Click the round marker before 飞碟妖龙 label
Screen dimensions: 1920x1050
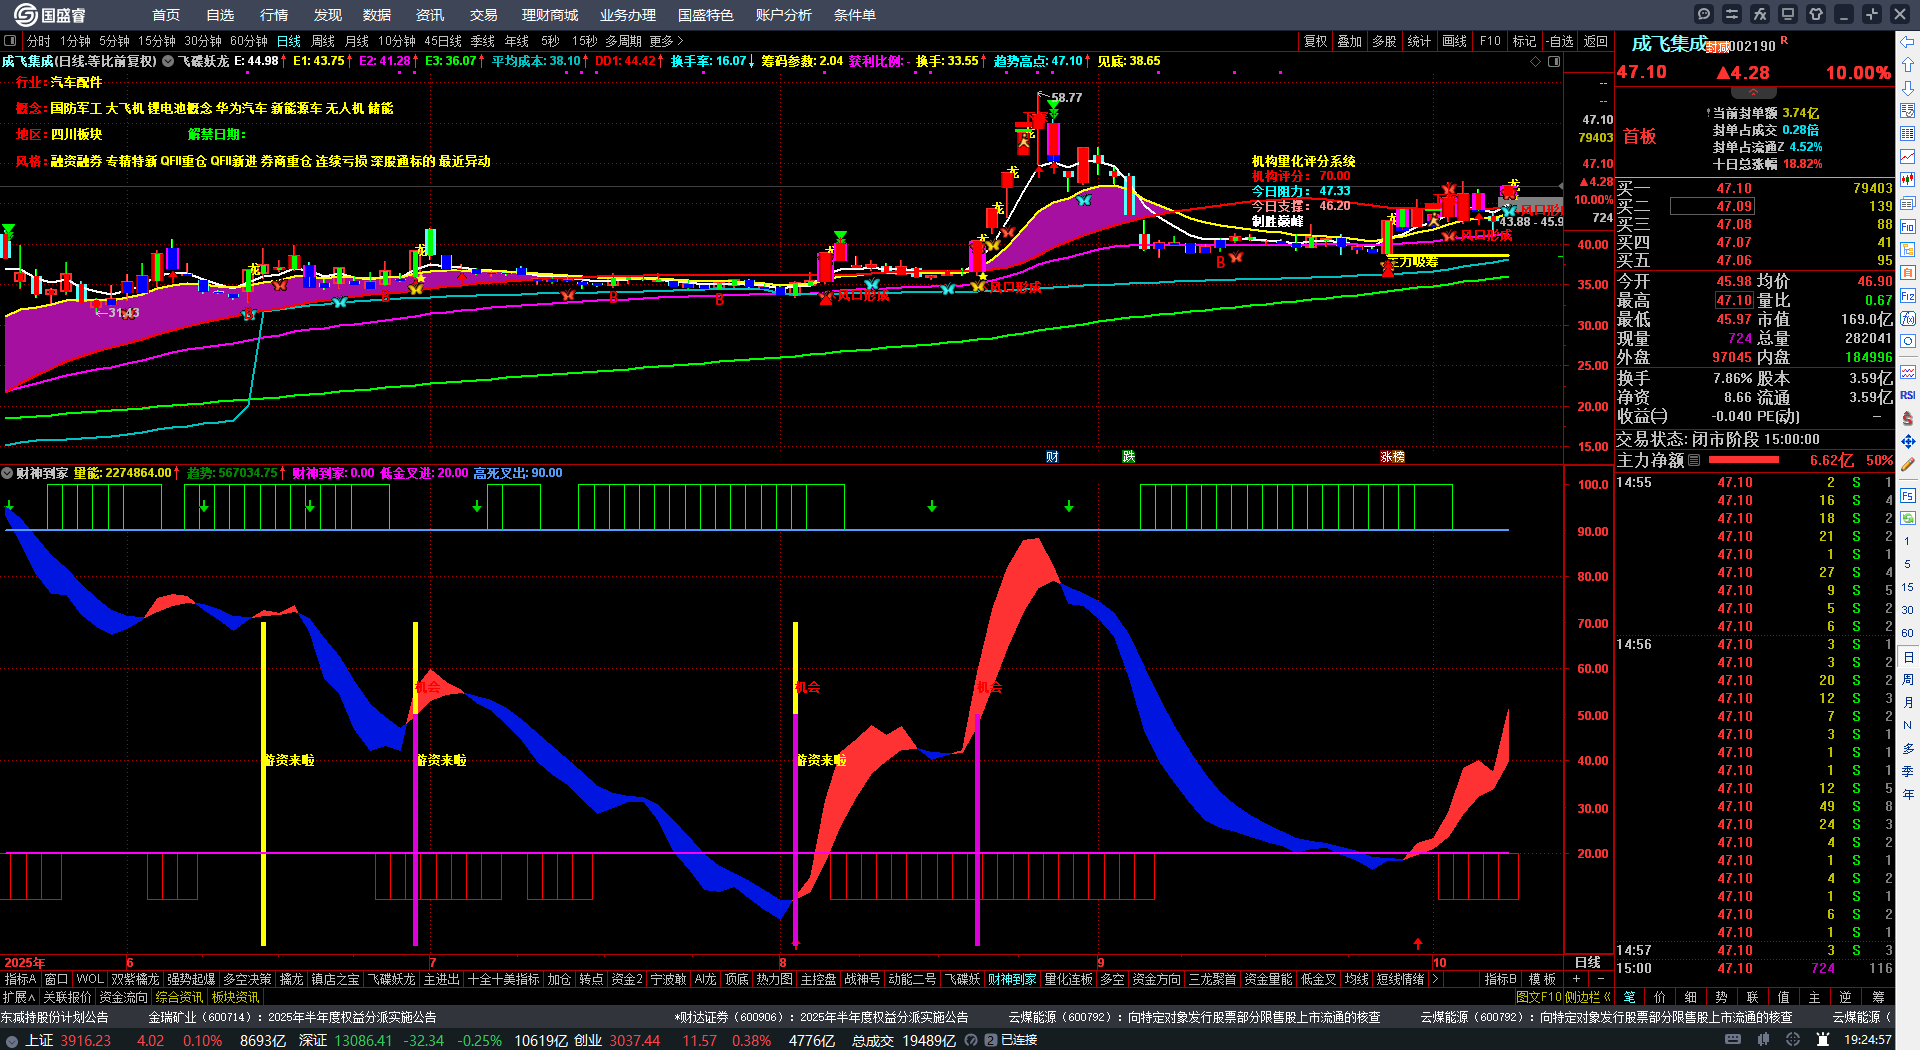(168, 61)
